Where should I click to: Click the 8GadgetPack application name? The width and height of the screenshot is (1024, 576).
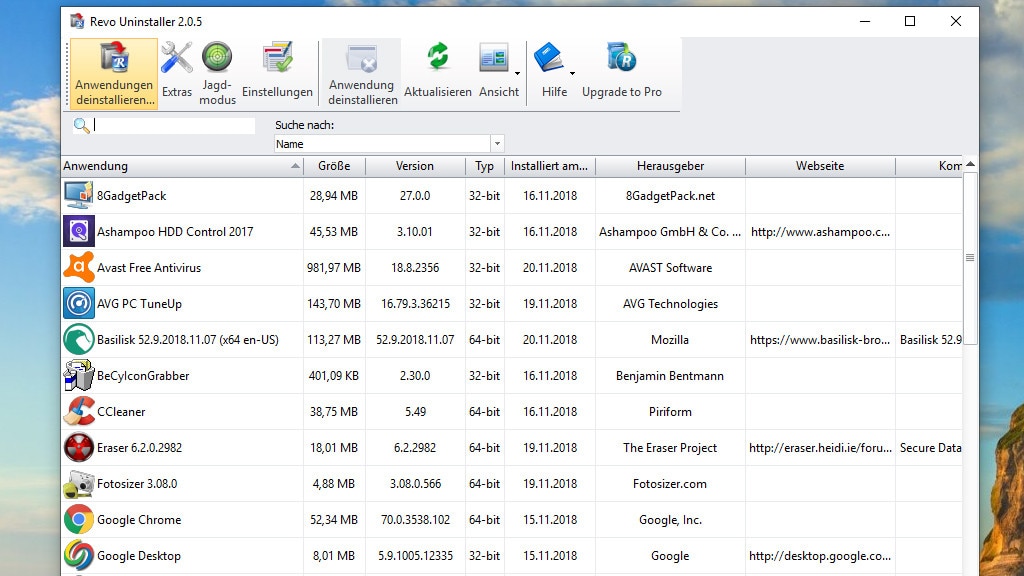[131, 196]
